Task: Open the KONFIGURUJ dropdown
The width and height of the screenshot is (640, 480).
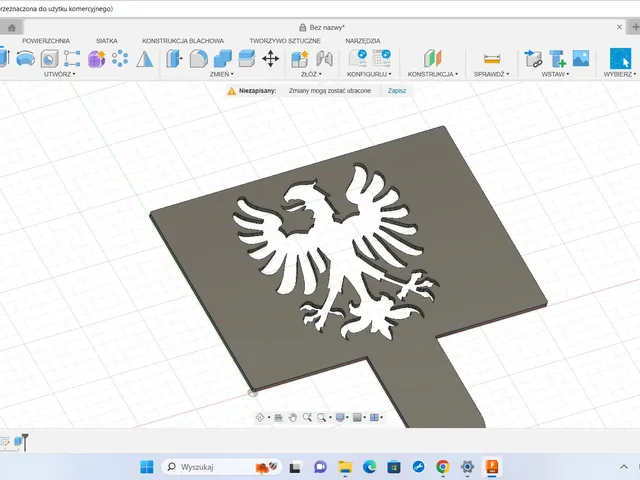Action: click(369, 74)
